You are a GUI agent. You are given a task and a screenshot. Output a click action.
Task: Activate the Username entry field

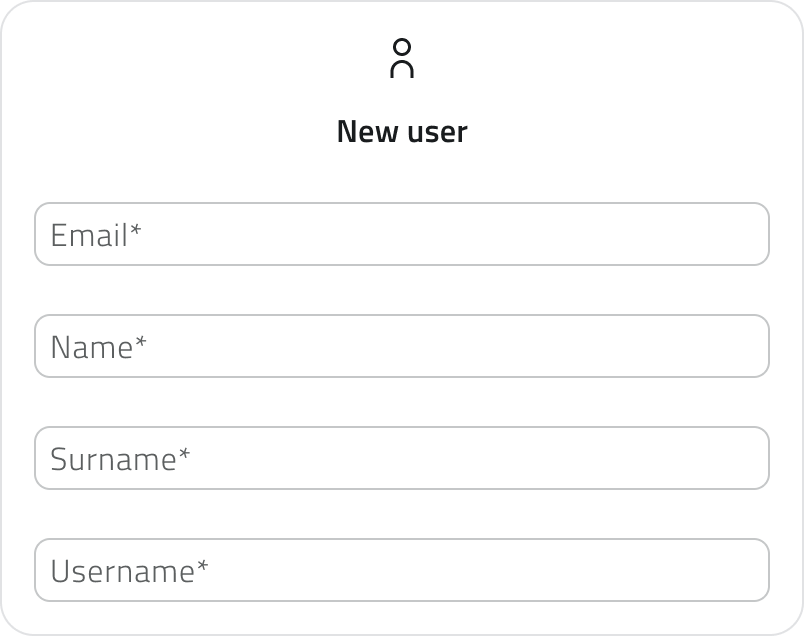pyautogui.click(x=400, y=569)
